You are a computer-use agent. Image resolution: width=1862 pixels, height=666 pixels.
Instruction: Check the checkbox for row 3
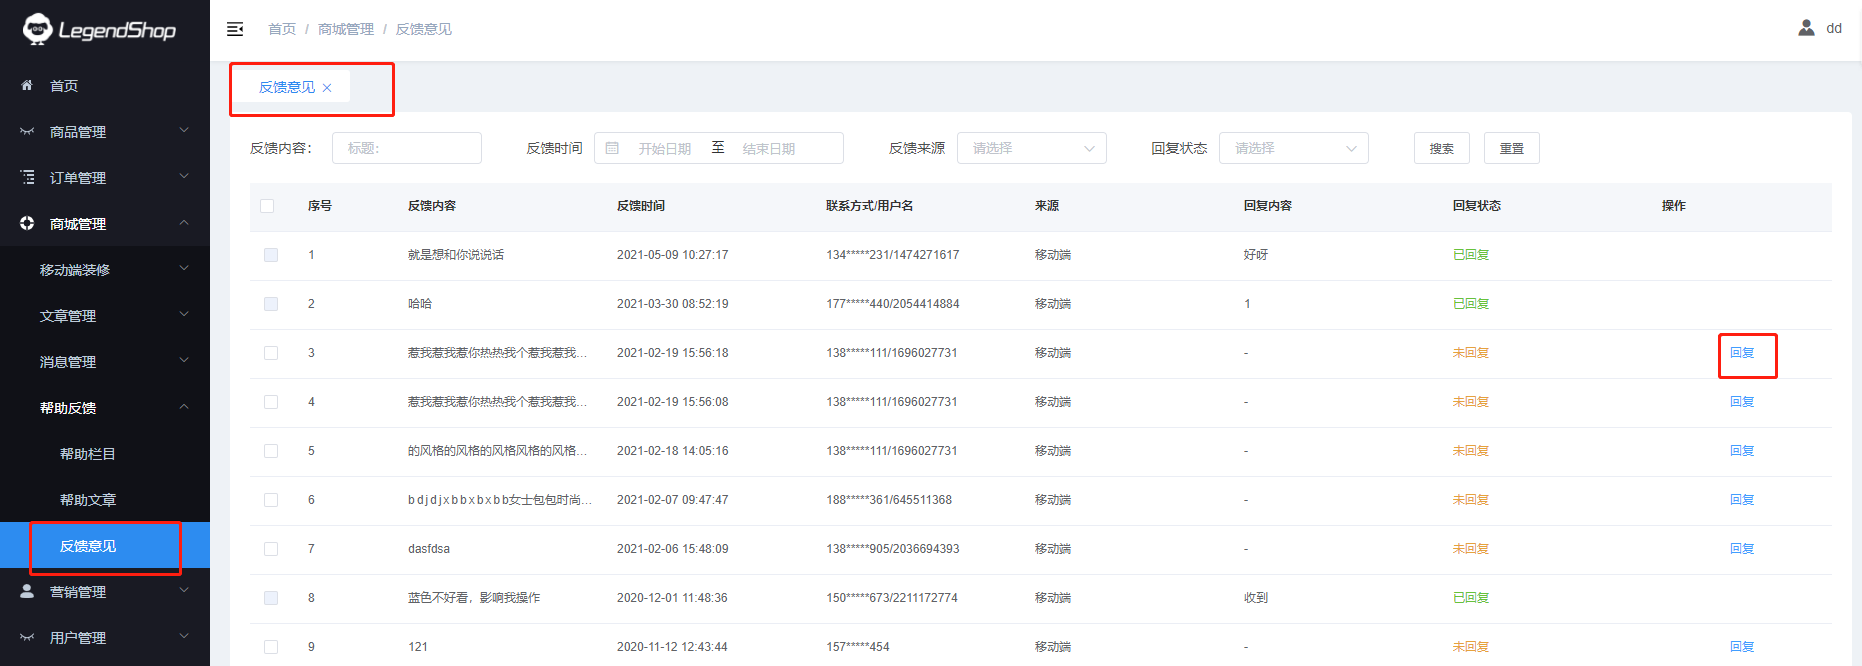(271, 353)
